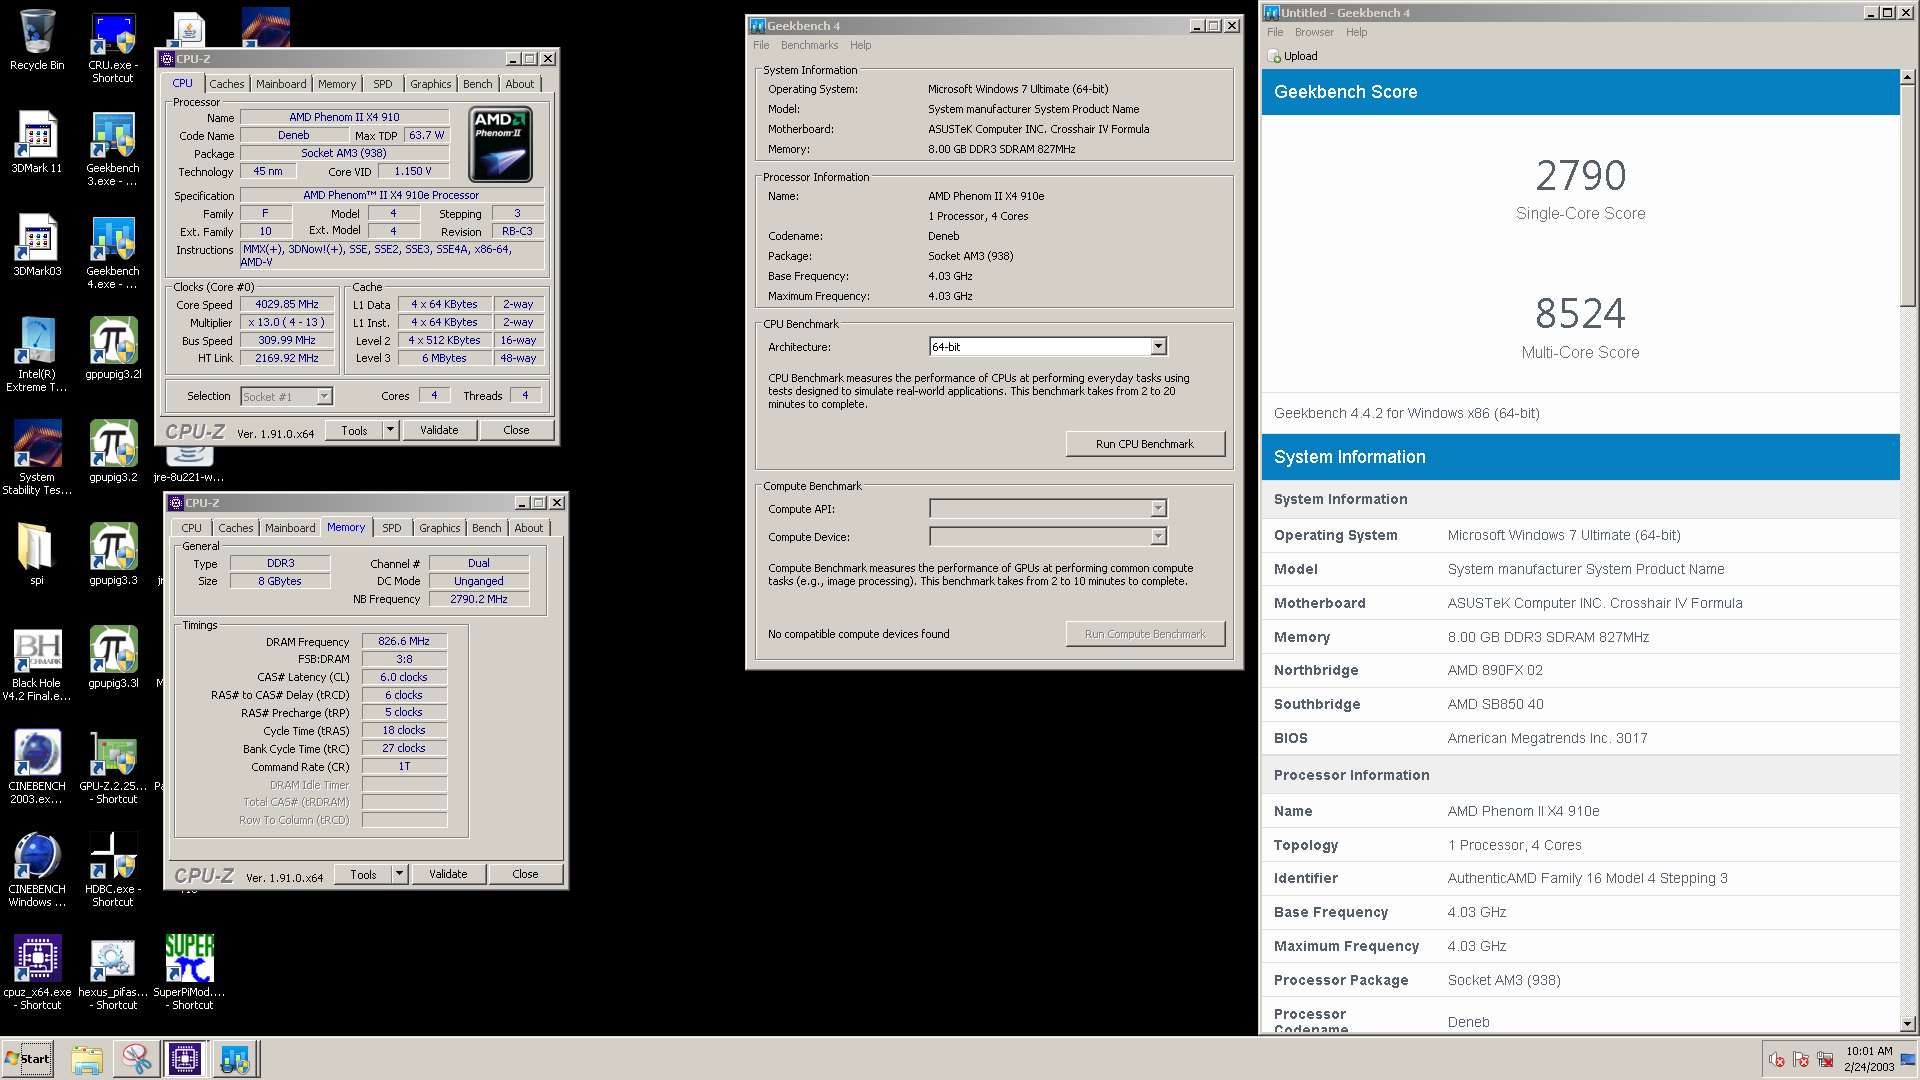1920x1080 pixels.
Task: Click scrollbar up arrow in Geekbench results
Action: pyautogui.click(x=1907, y=77)
